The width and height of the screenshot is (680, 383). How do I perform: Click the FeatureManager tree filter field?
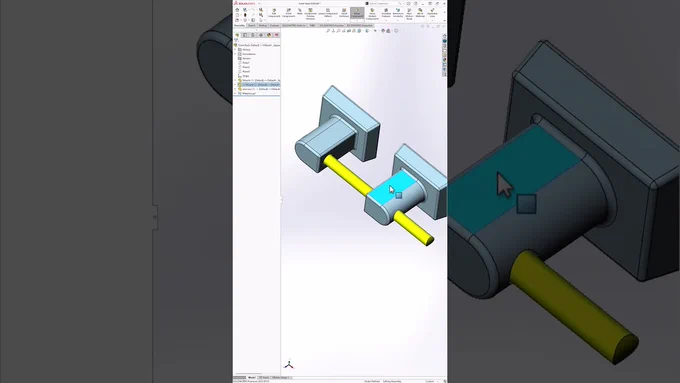258,40
